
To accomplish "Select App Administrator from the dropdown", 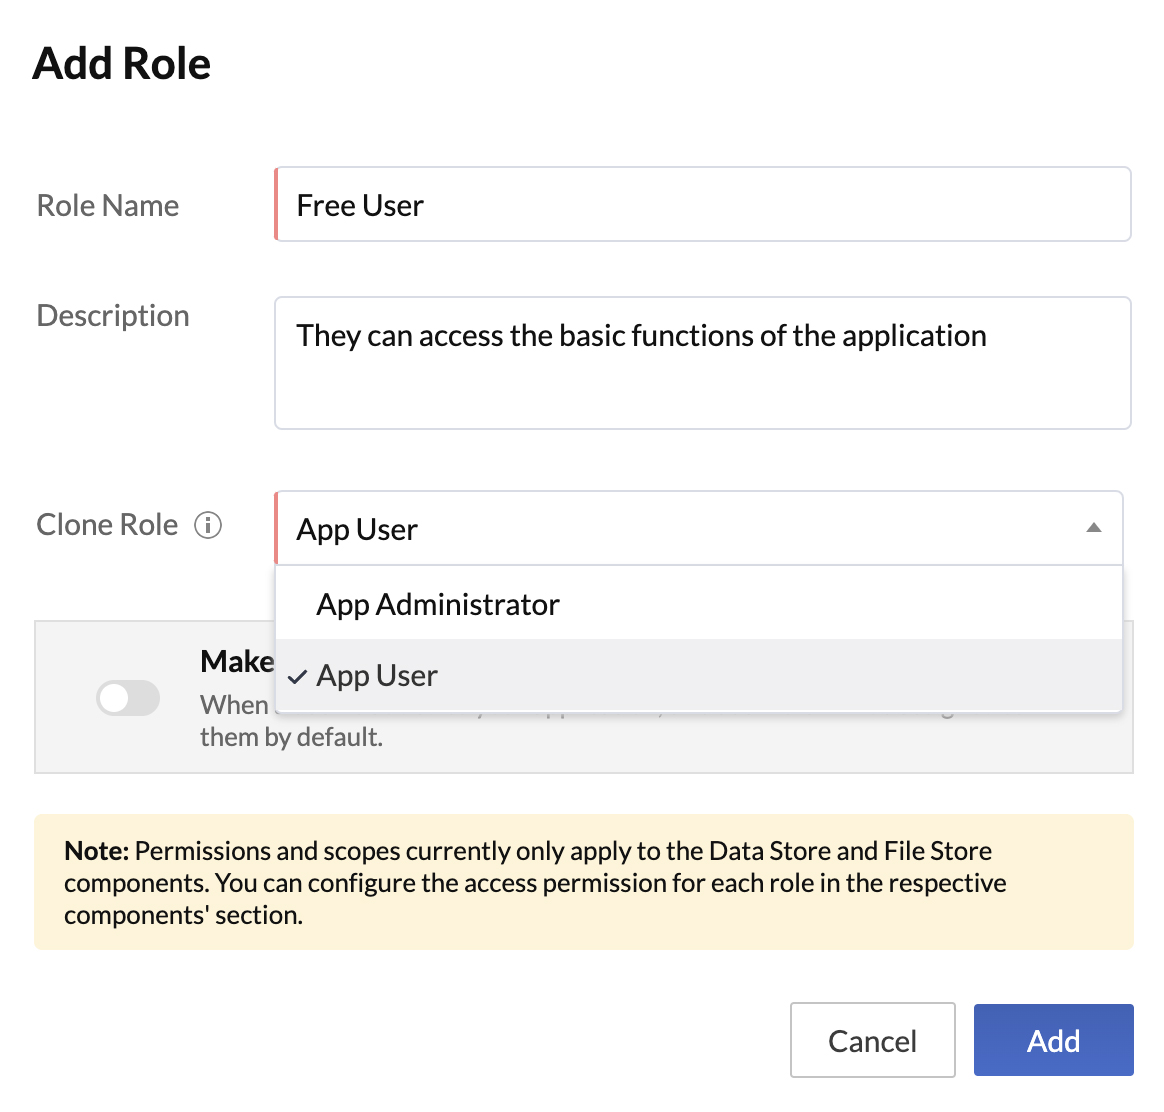I will (437, 604).
